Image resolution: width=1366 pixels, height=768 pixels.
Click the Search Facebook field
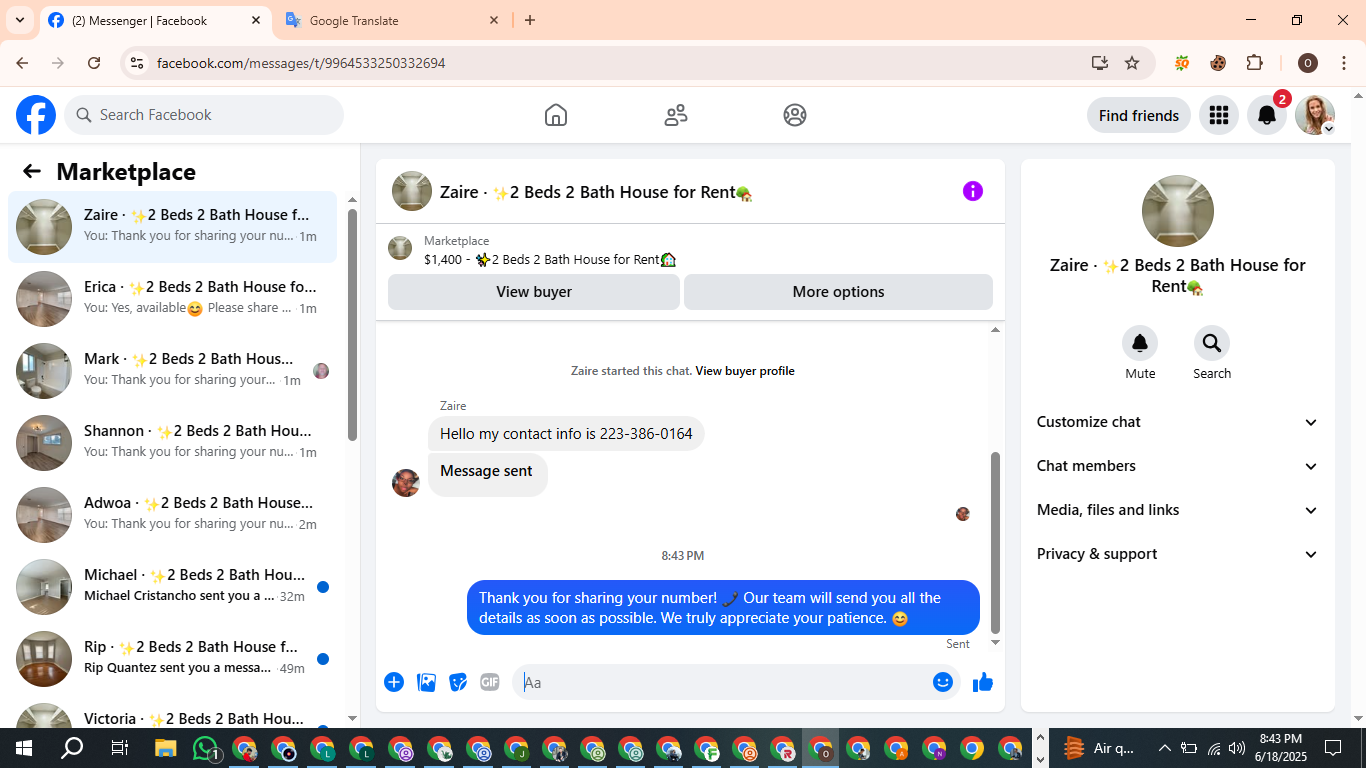tap(204, 115)
